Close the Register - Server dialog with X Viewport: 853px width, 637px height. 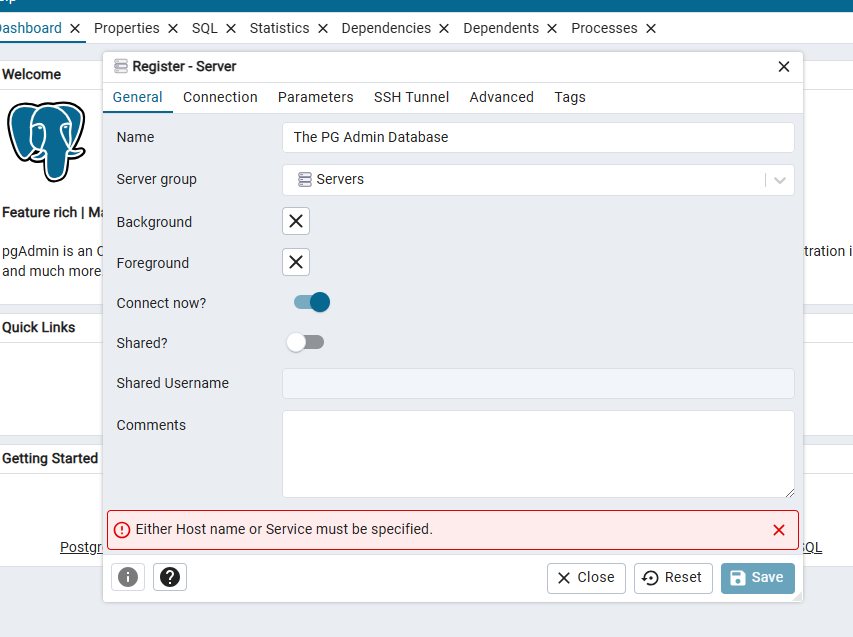click(784, 67)
